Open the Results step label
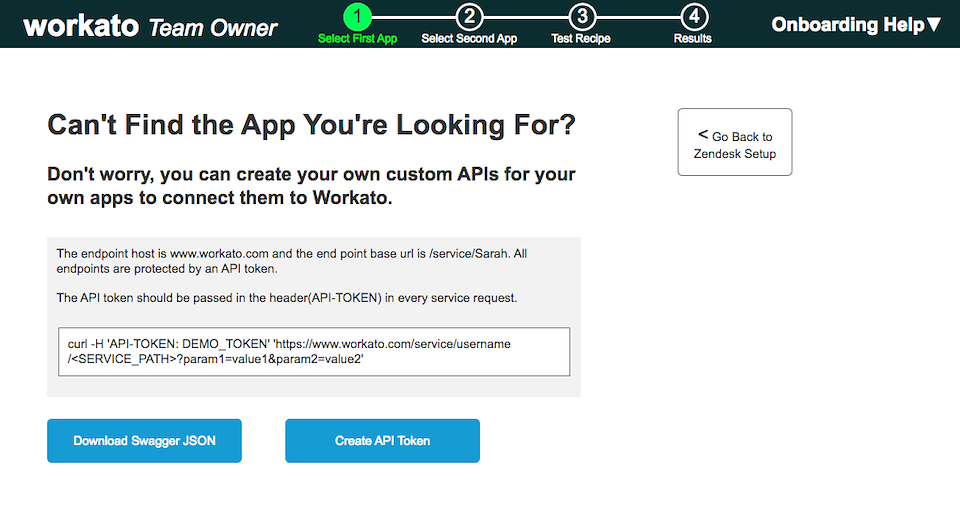Viewport: 960px width, 525px height. pos(692,39)
